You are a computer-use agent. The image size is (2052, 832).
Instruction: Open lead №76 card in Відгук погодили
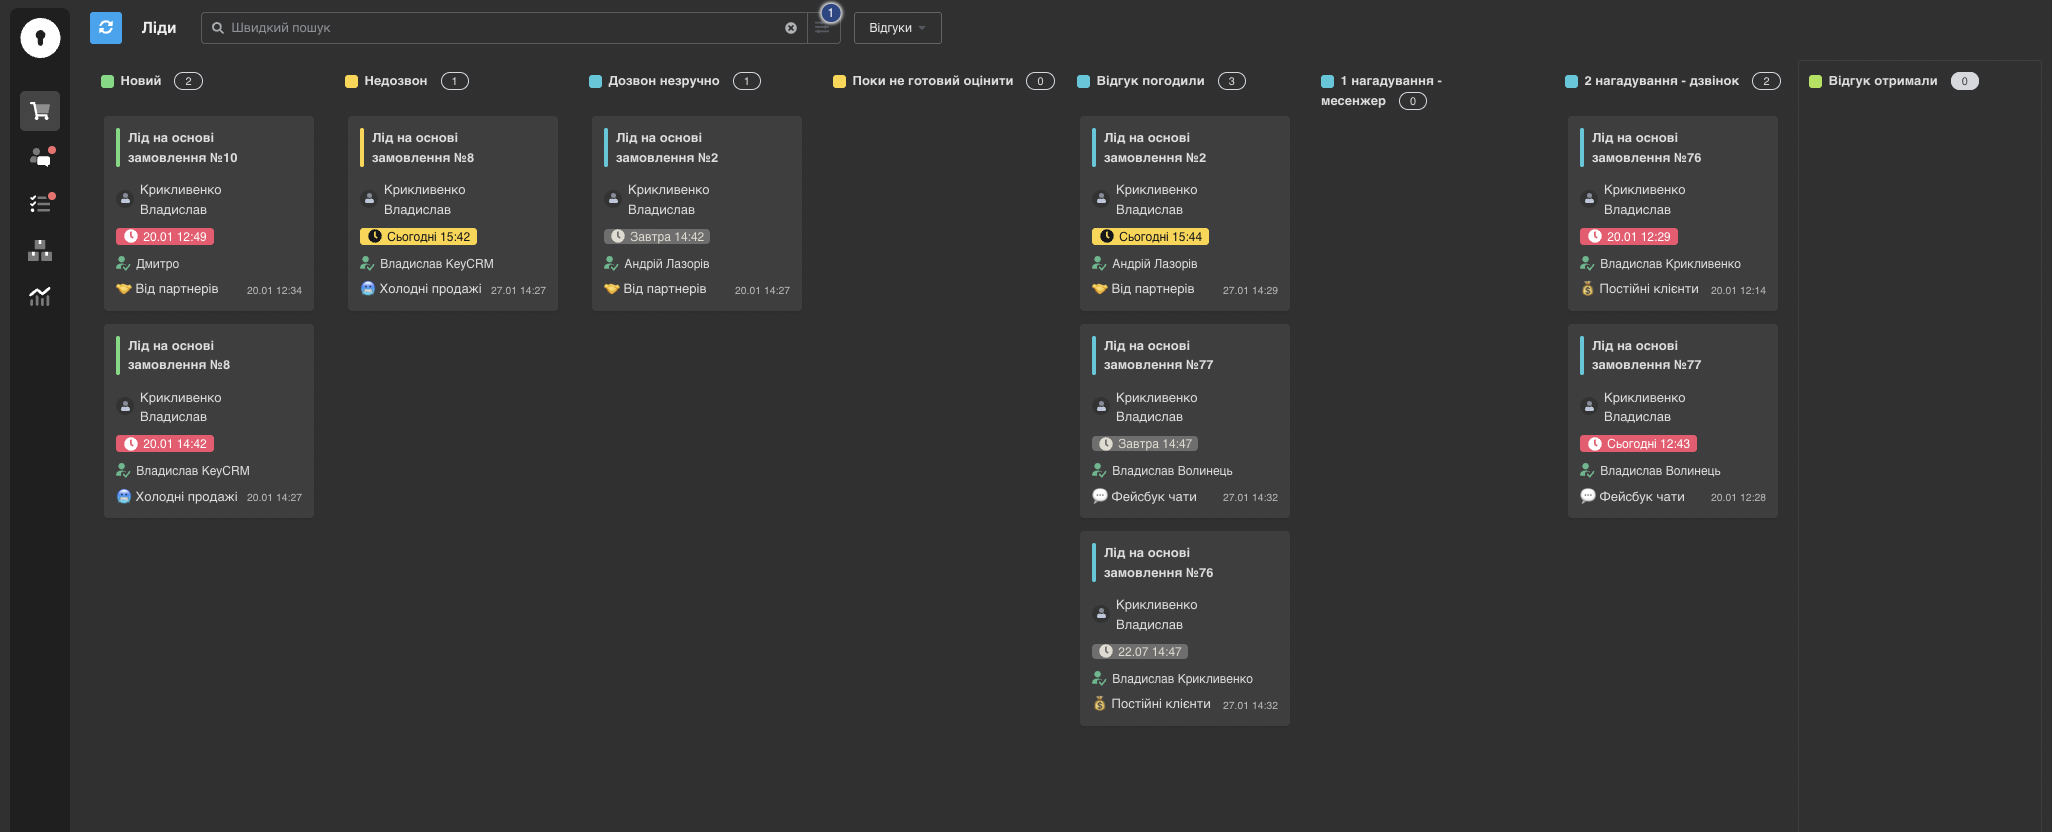1184,563
